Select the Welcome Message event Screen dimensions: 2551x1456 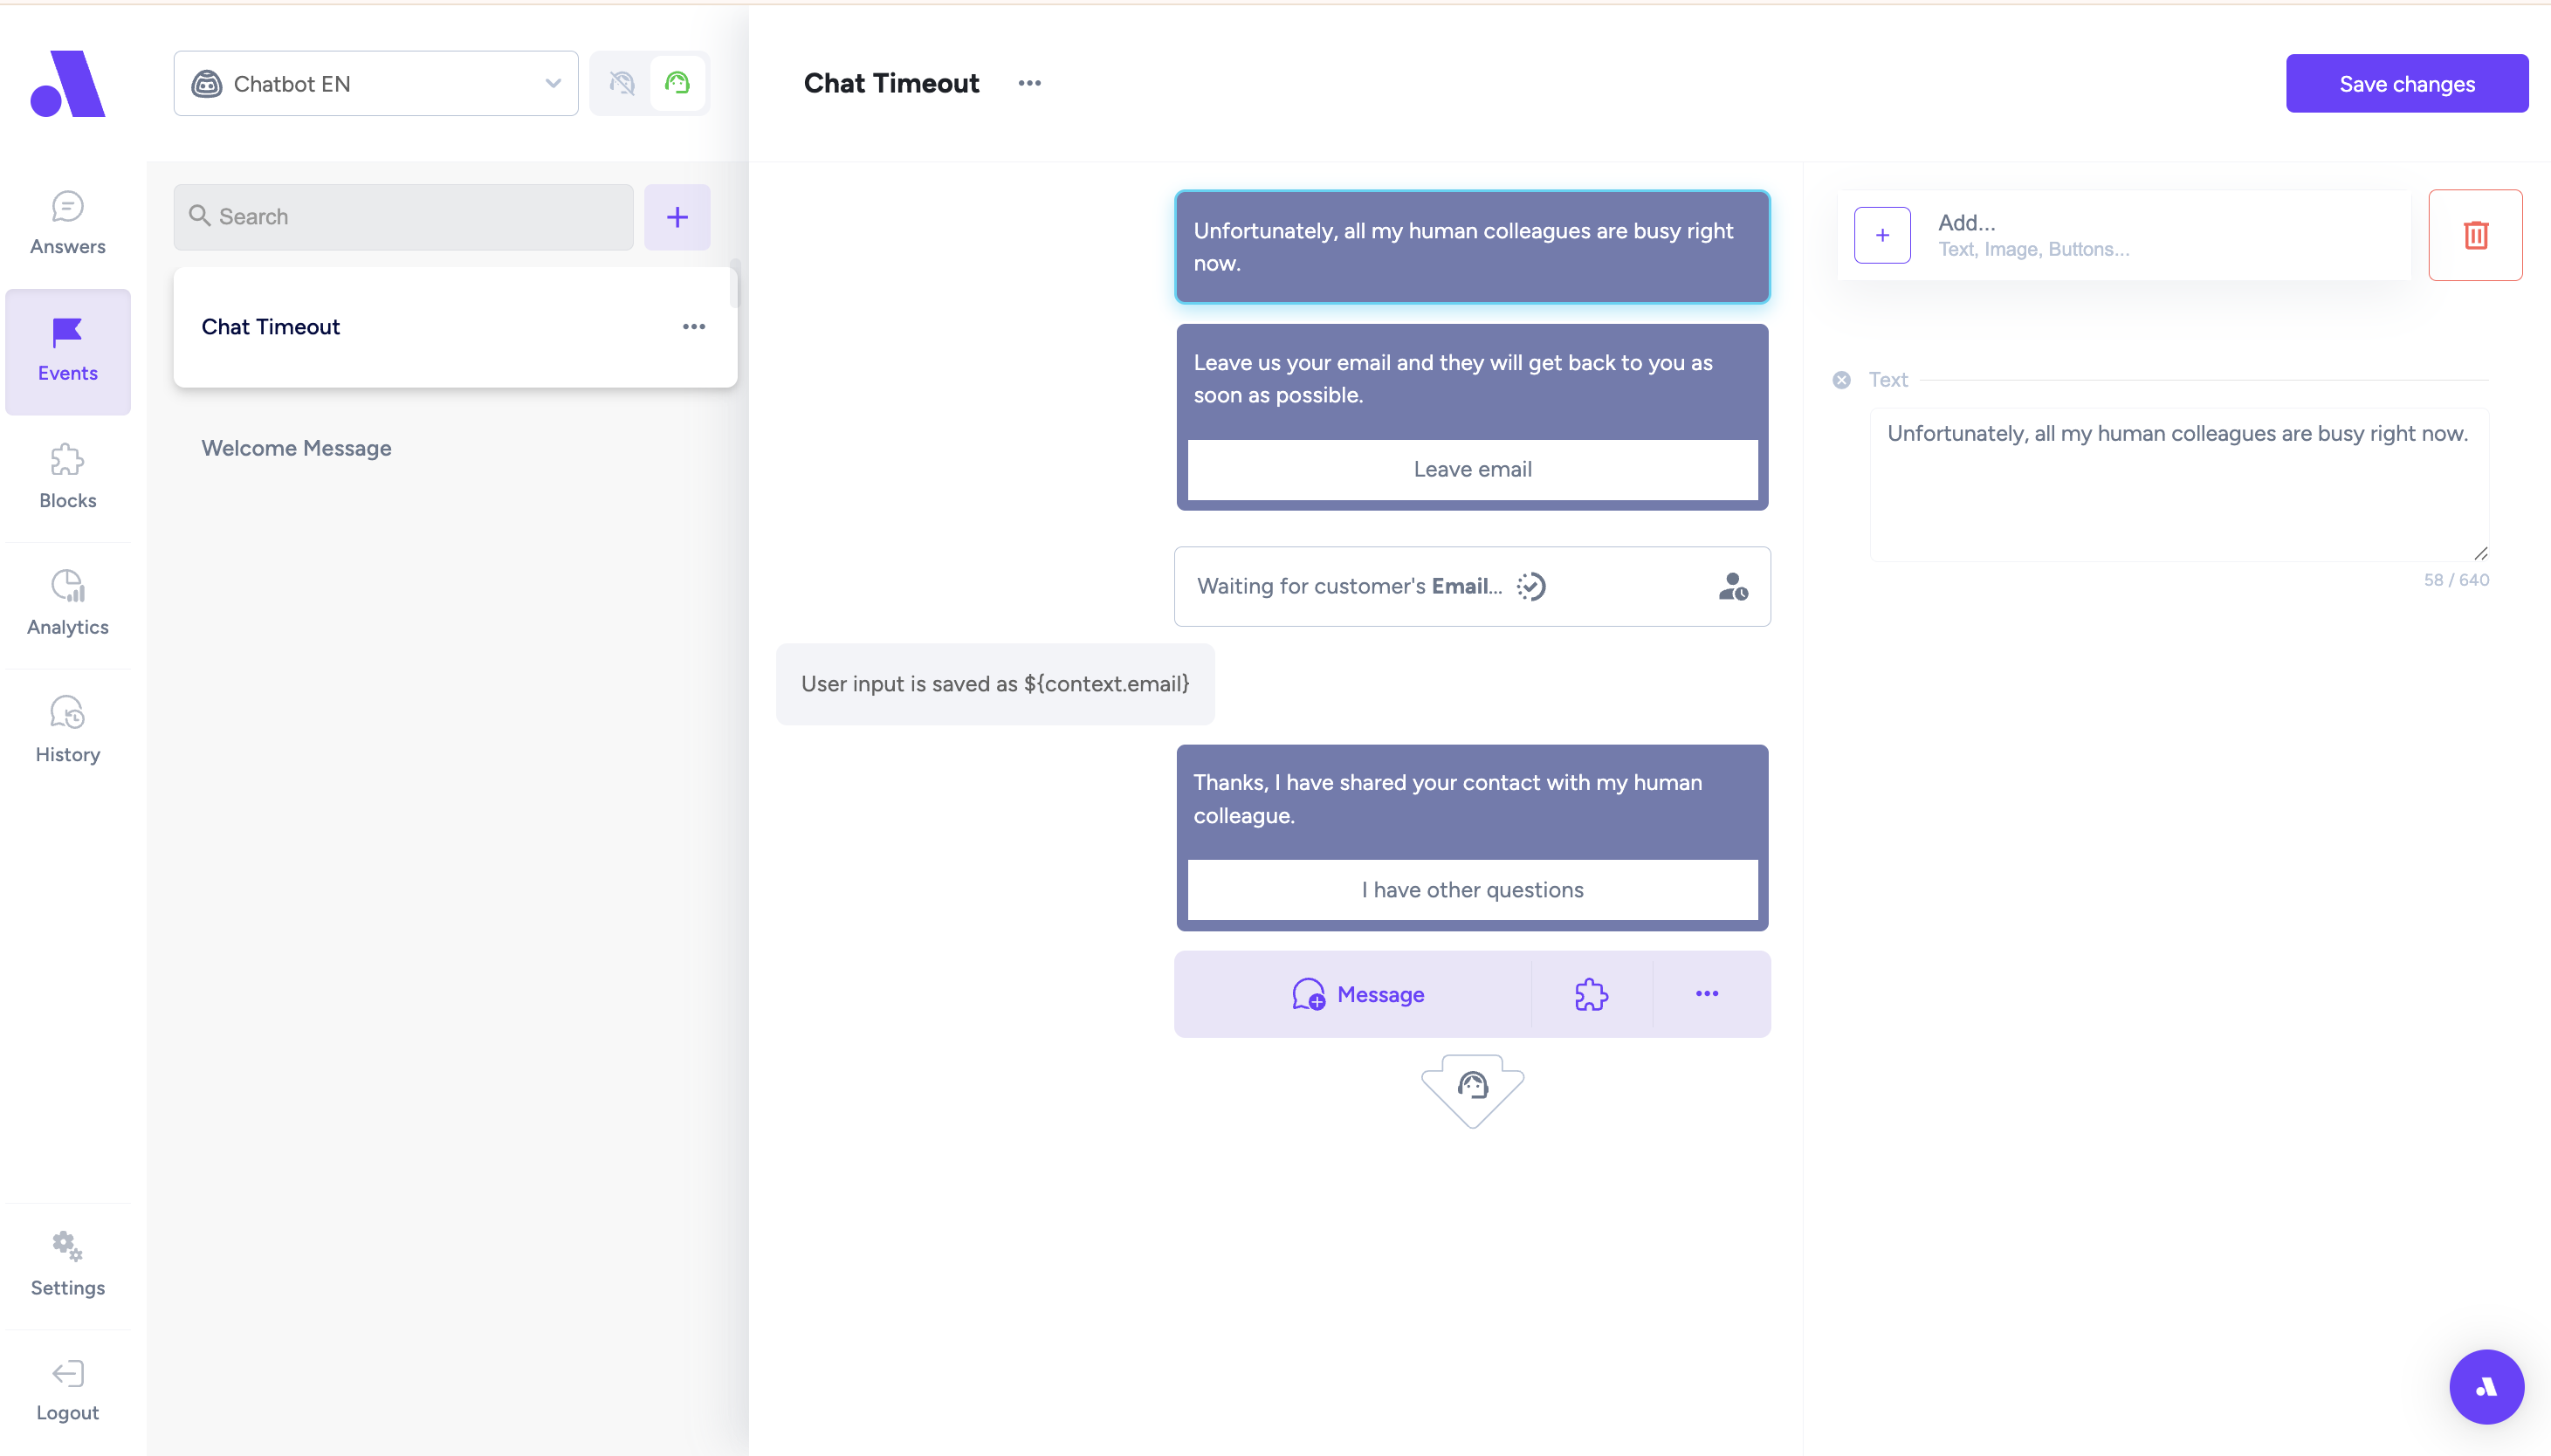296,448
